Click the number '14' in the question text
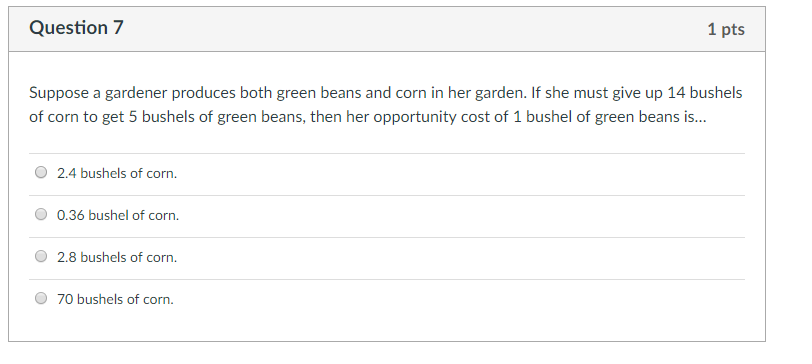Screen dimensions: 812x364 tap(676, 93)
